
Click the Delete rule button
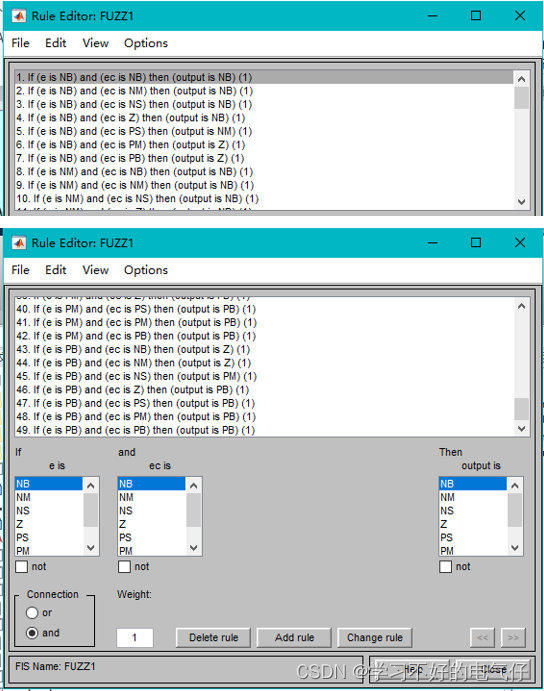click(x=213, y=637)
